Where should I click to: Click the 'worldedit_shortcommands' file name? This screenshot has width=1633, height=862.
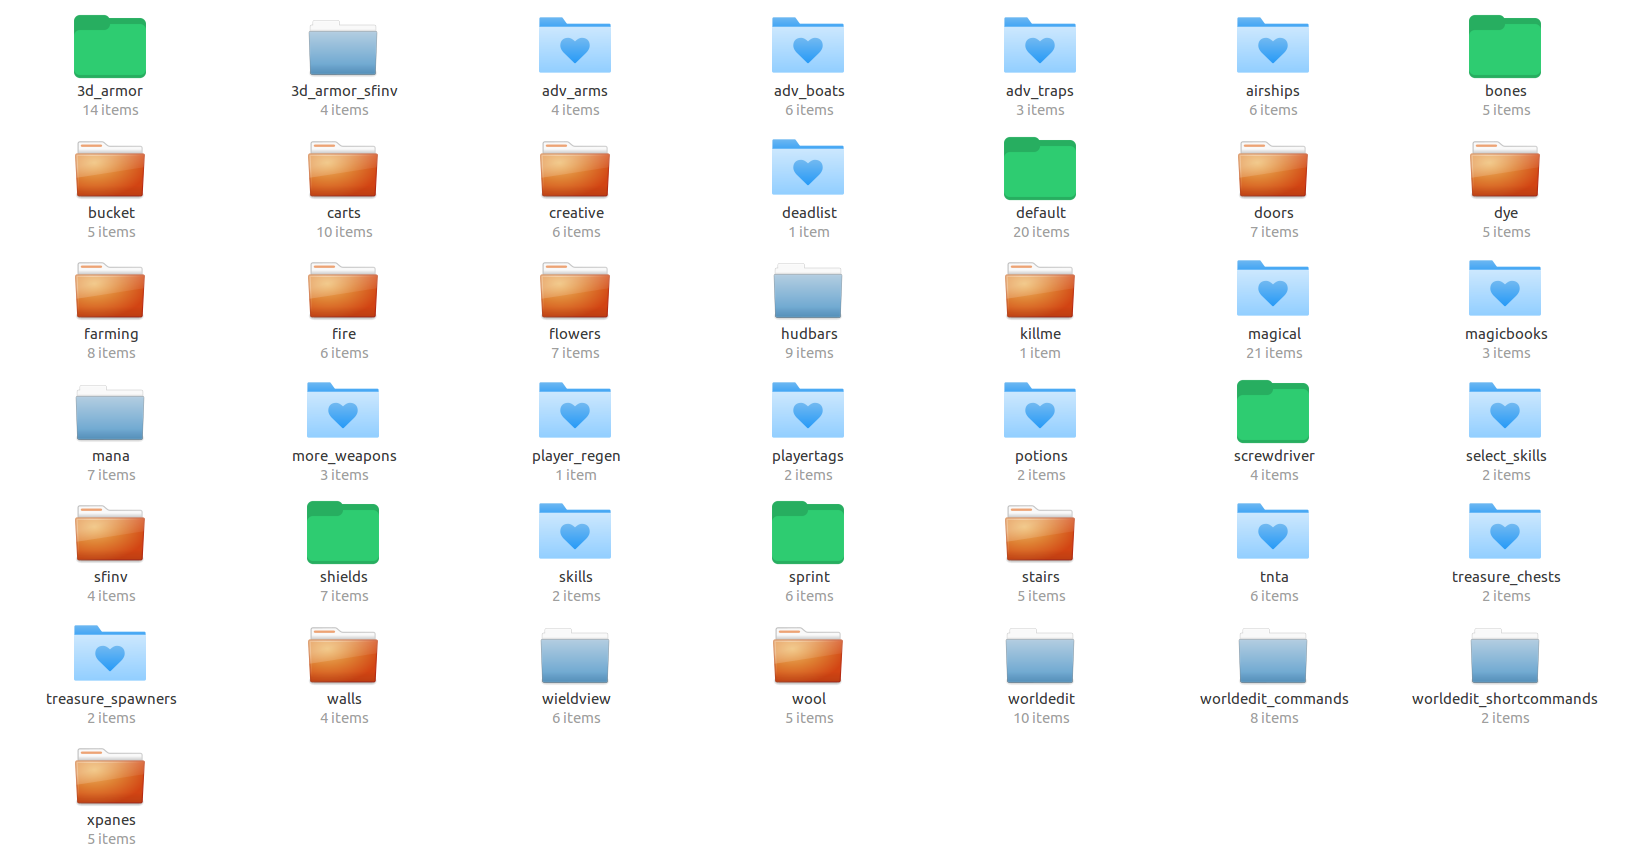(1505, 699)
